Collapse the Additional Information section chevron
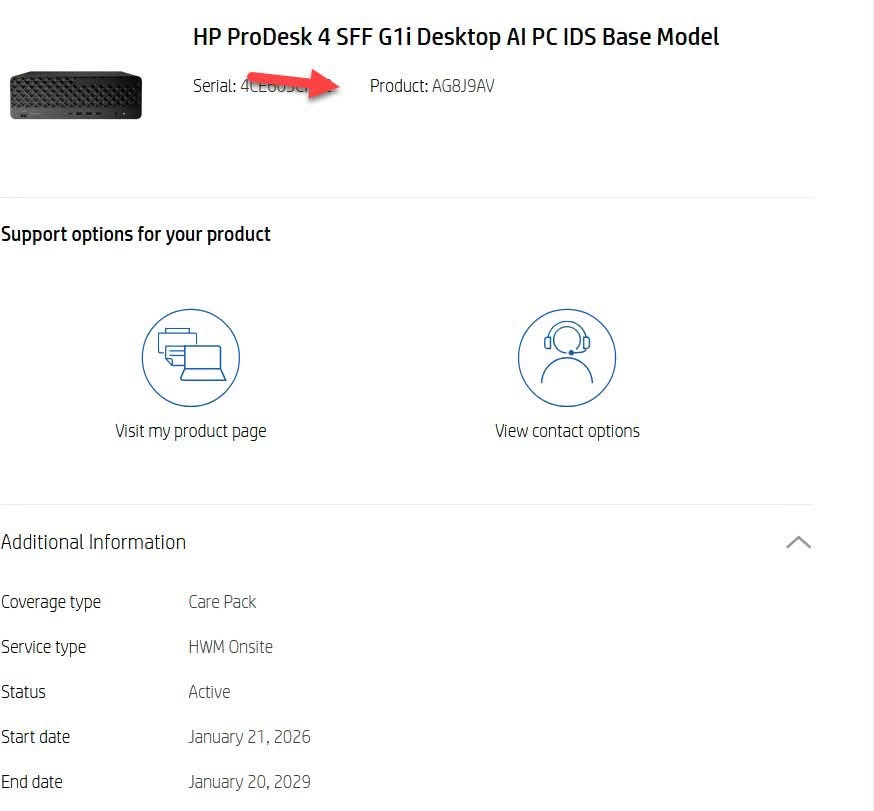The height and width of the screenshot is (811, 874). tap(798, 542)
